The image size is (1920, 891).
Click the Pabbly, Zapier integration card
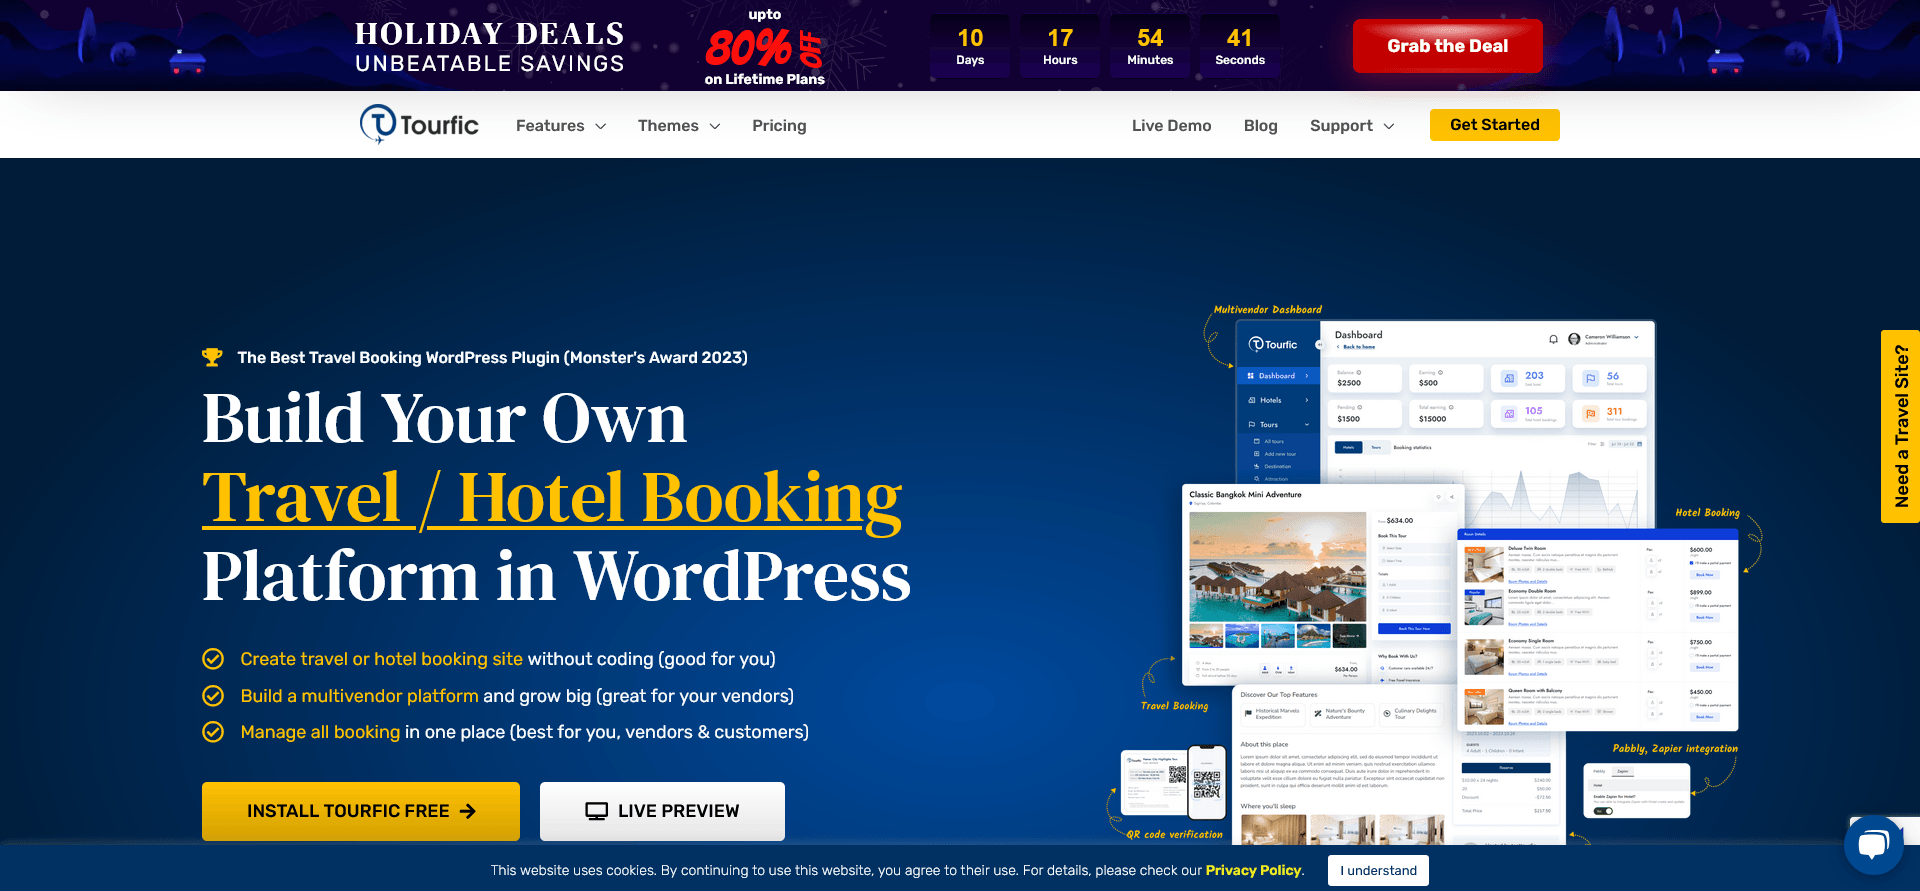1637,790
